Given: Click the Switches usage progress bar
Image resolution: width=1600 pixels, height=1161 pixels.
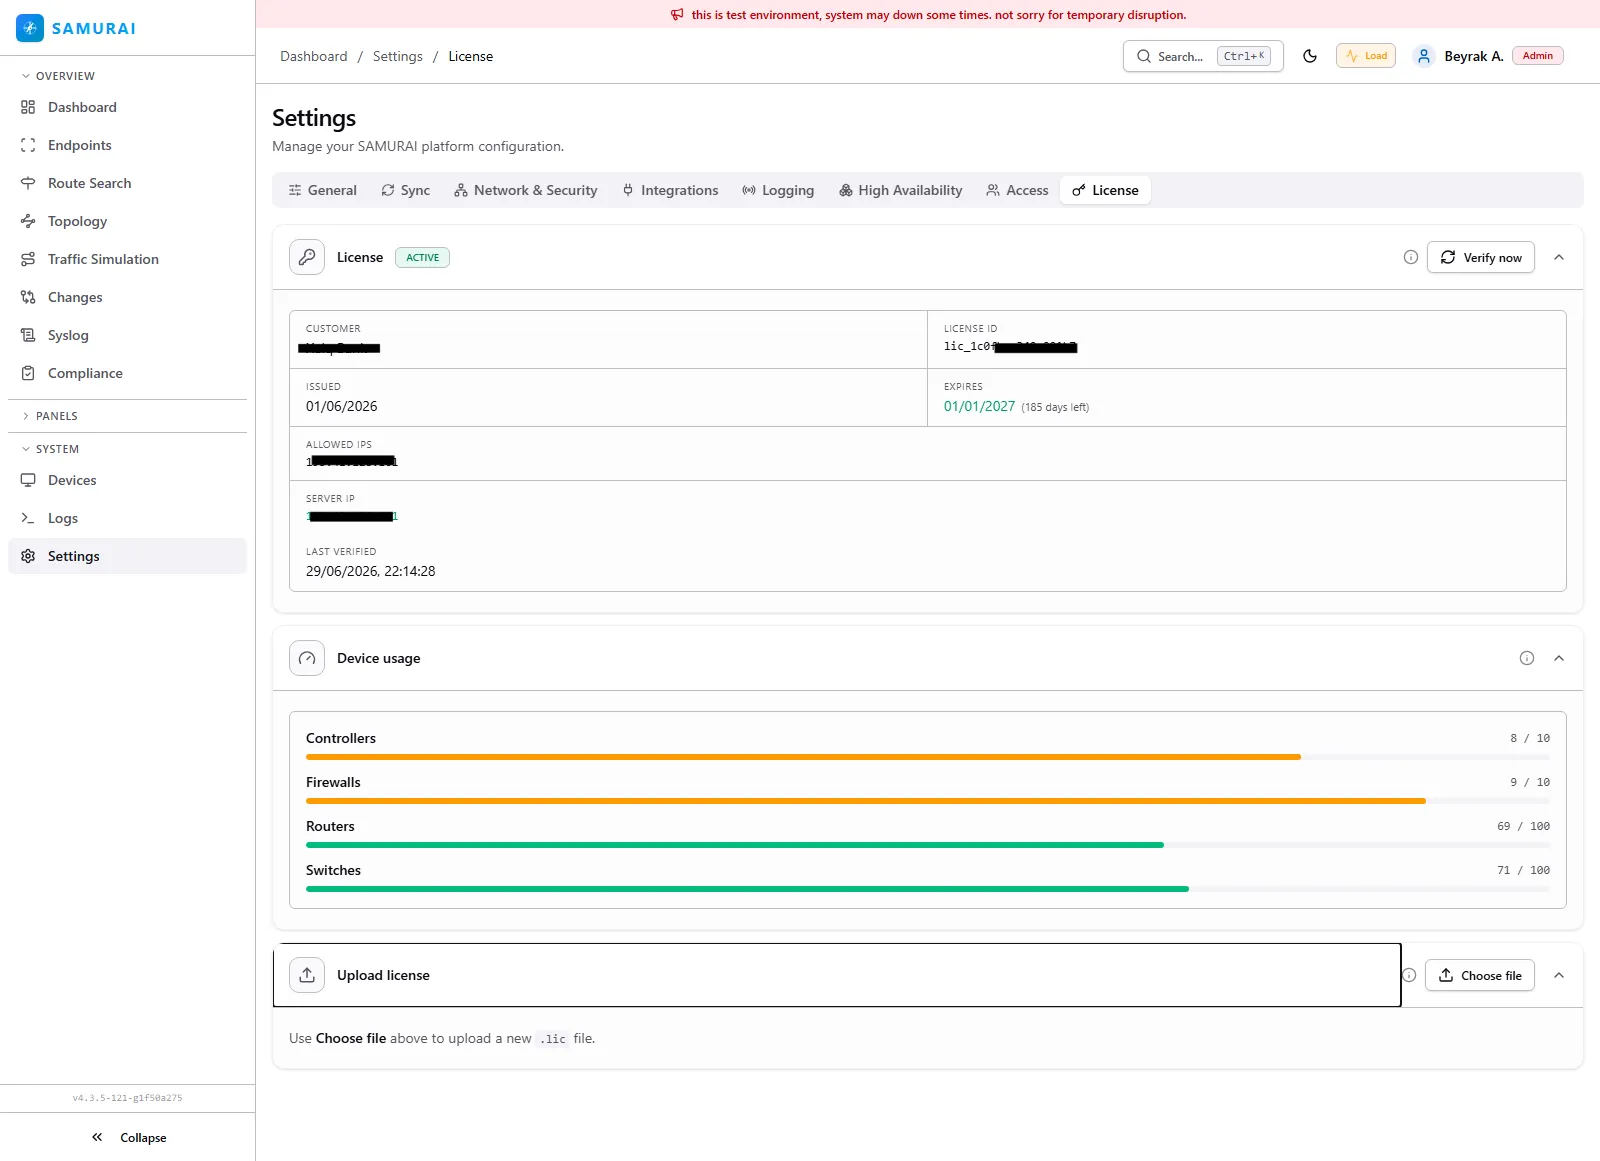Looking at the screenshot, I should pos(928,889).
